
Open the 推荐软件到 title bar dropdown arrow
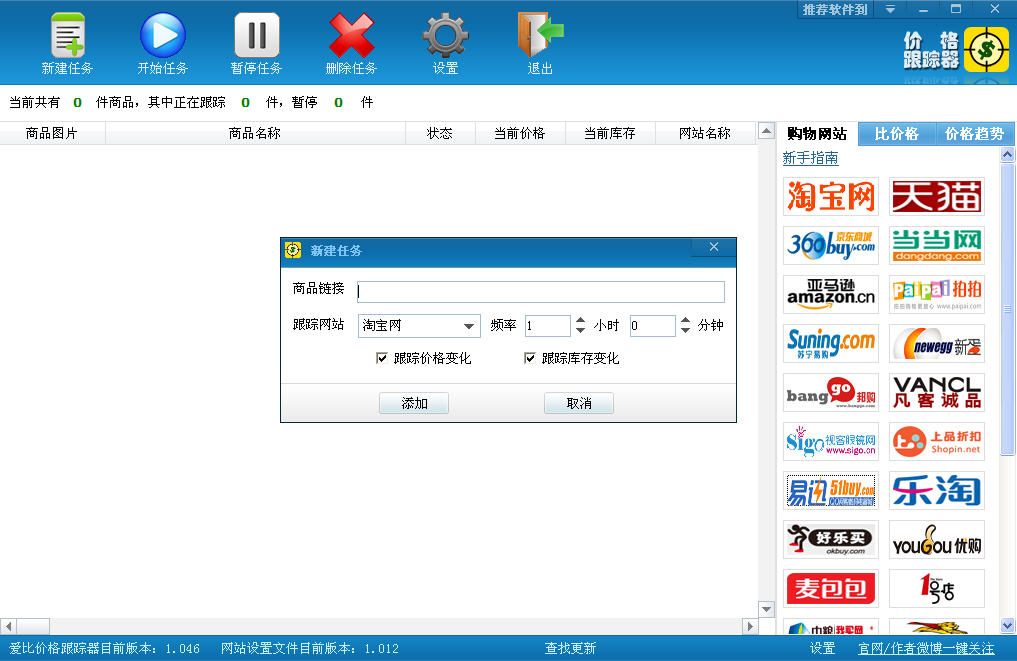[891, 9]
